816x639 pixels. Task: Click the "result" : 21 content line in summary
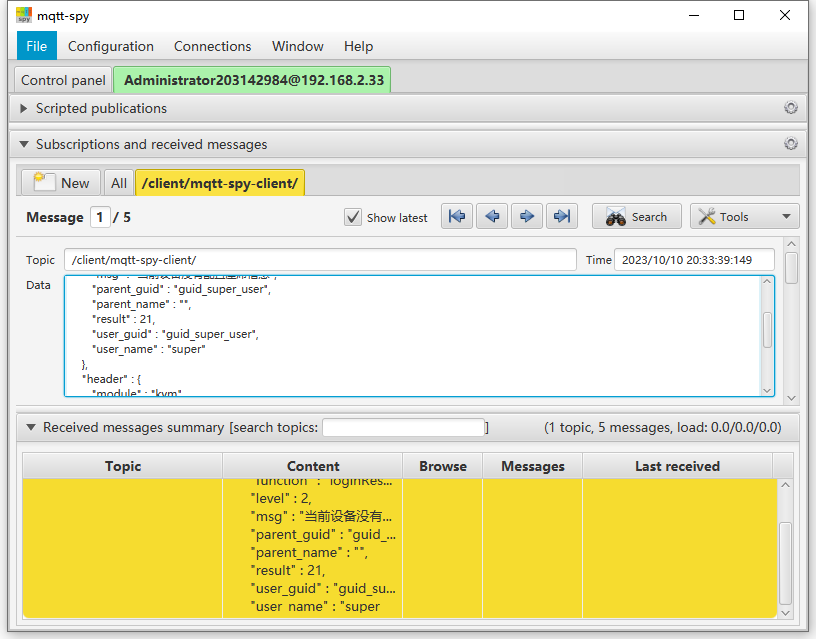pos(288,570)
